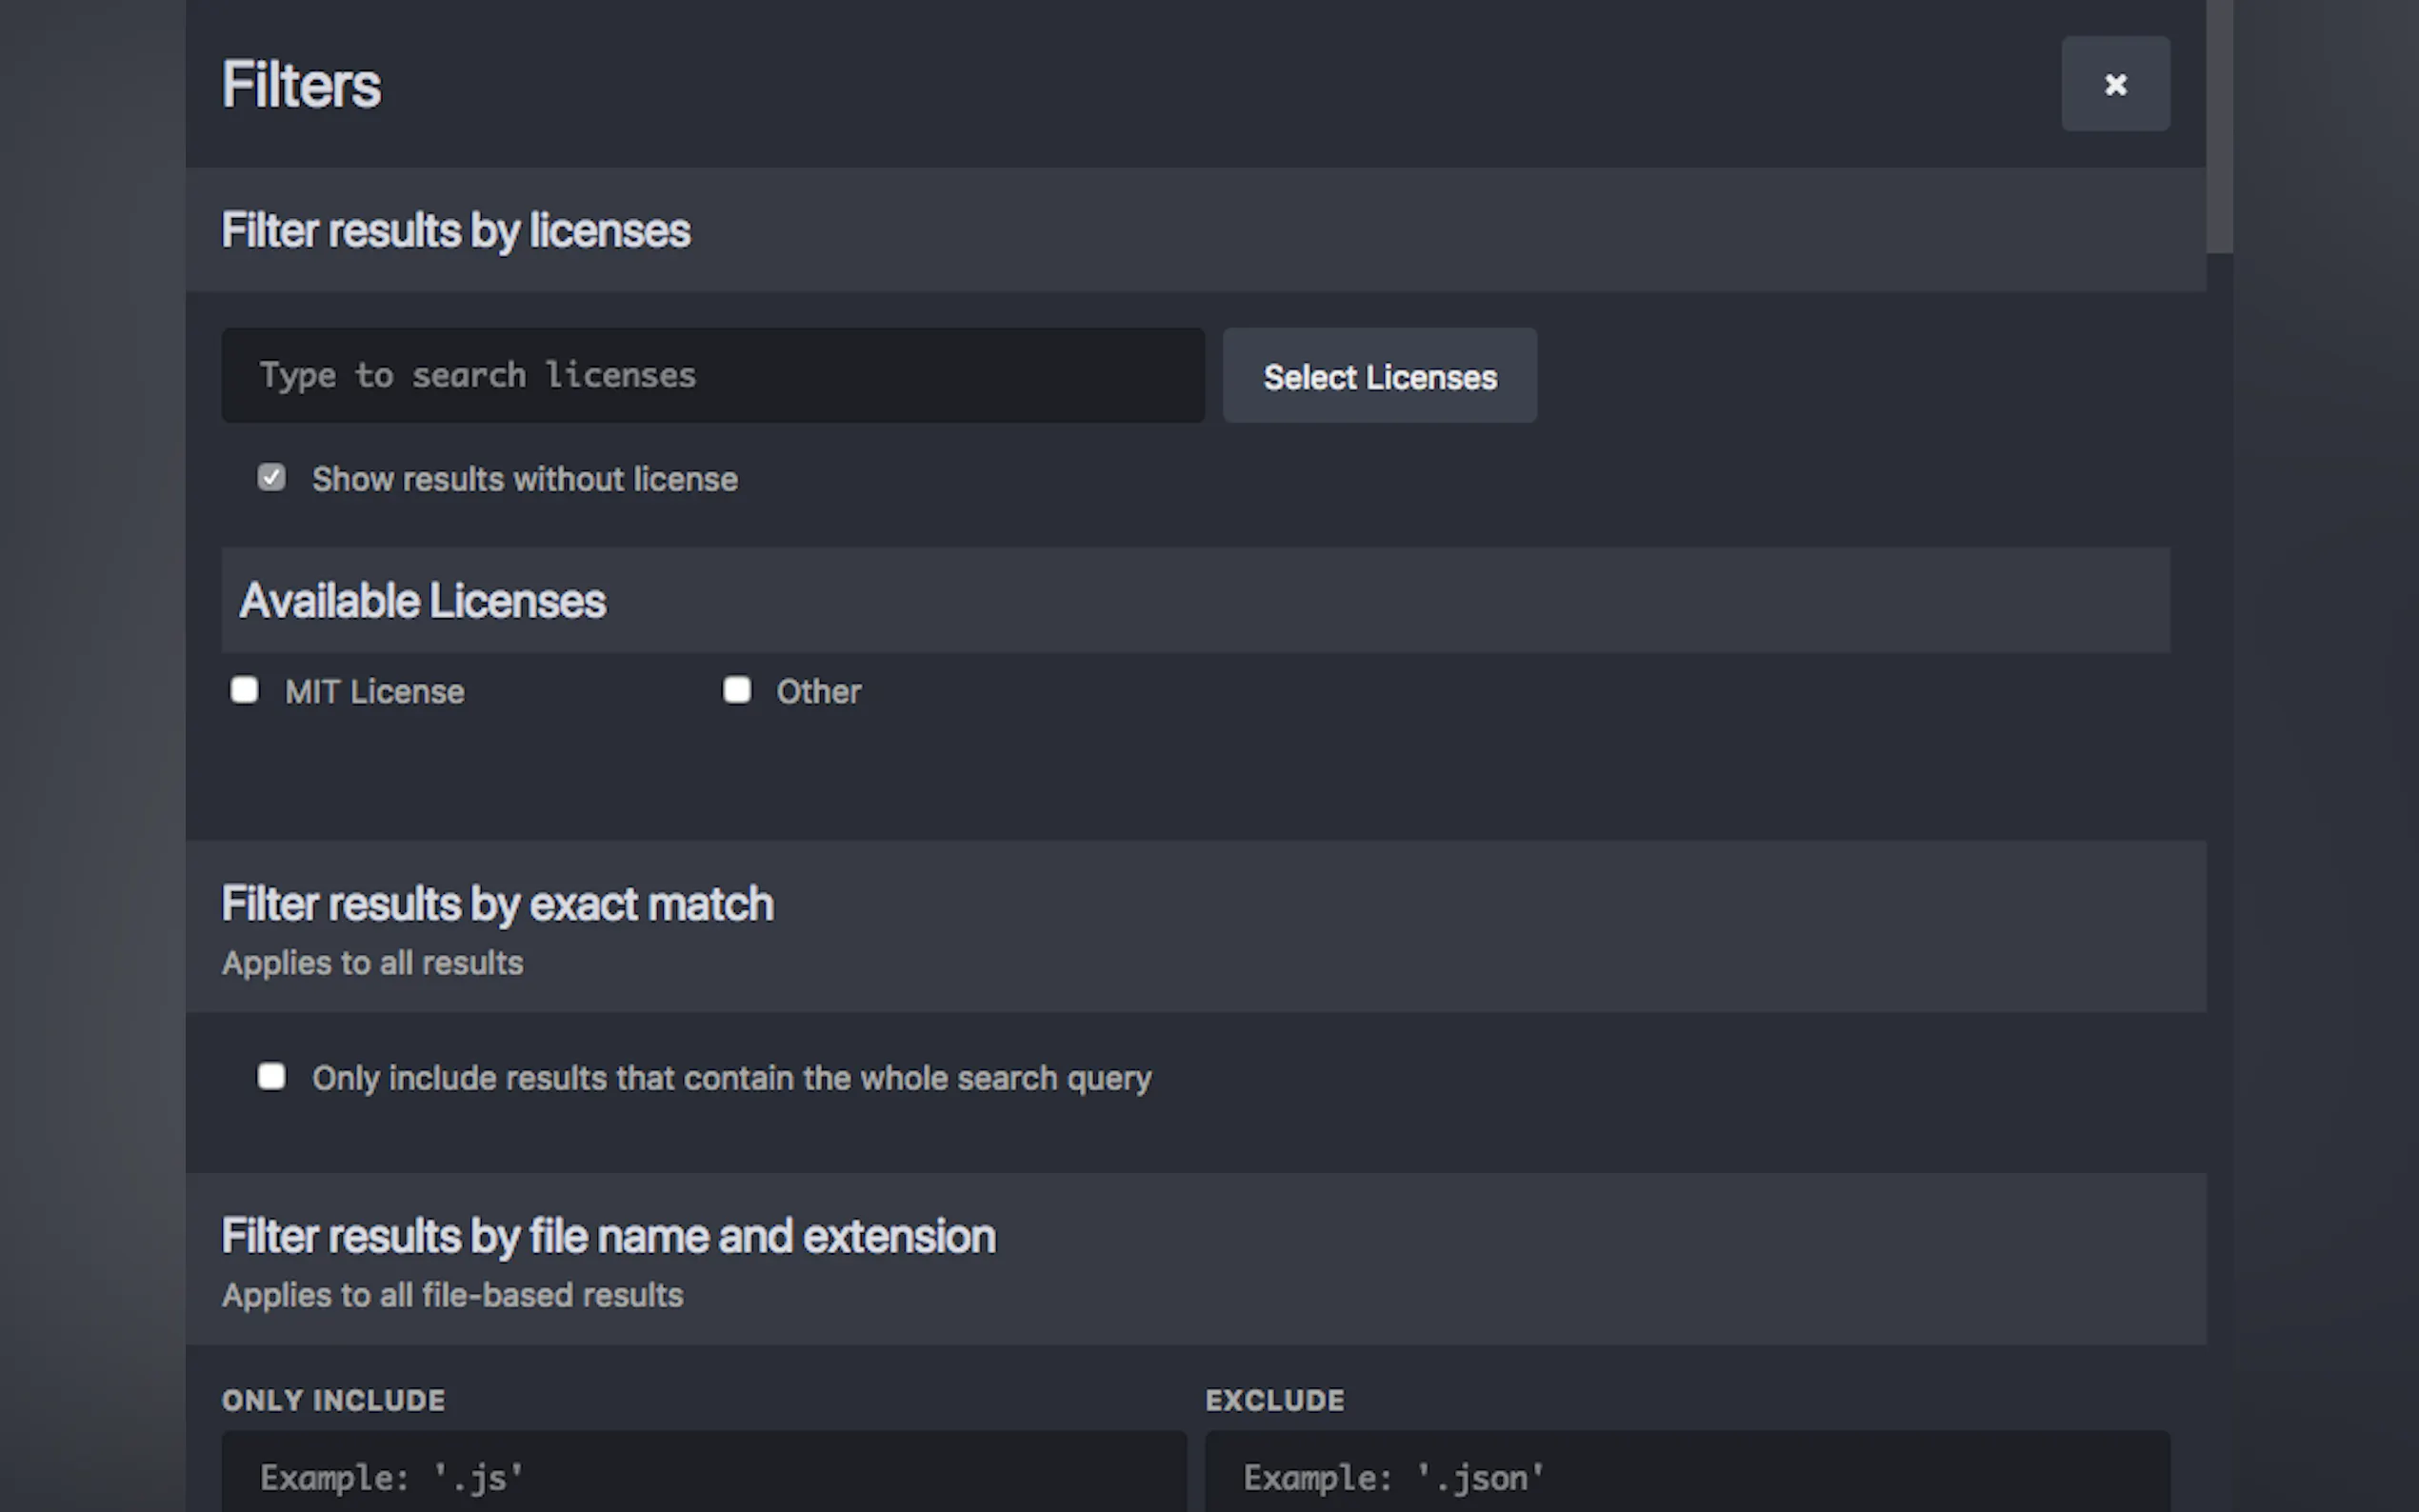Click 'Filter results by file name and extension' heading
Screen dimensions: 2419x1512
(x=608, y=1237)
